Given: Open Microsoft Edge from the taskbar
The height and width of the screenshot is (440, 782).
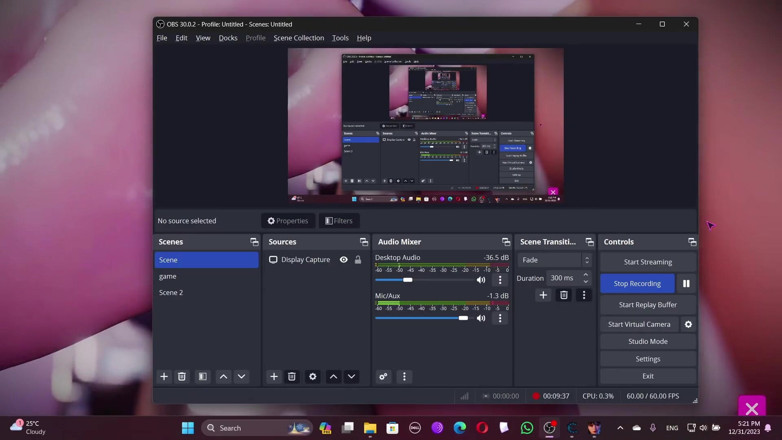Looking at the screenshot, I should (x=460, y=428).
